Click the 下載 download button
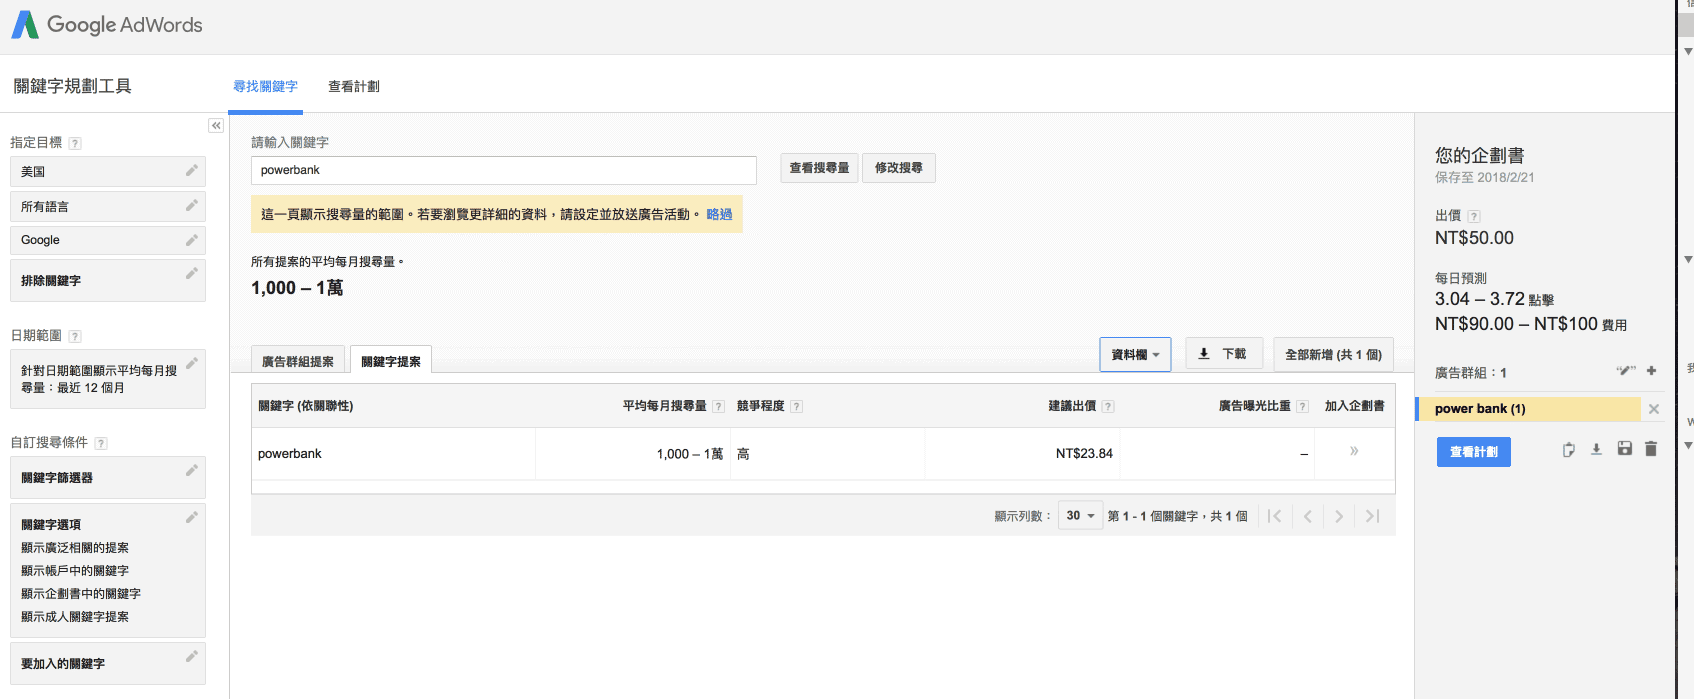 pos(1224,354)
